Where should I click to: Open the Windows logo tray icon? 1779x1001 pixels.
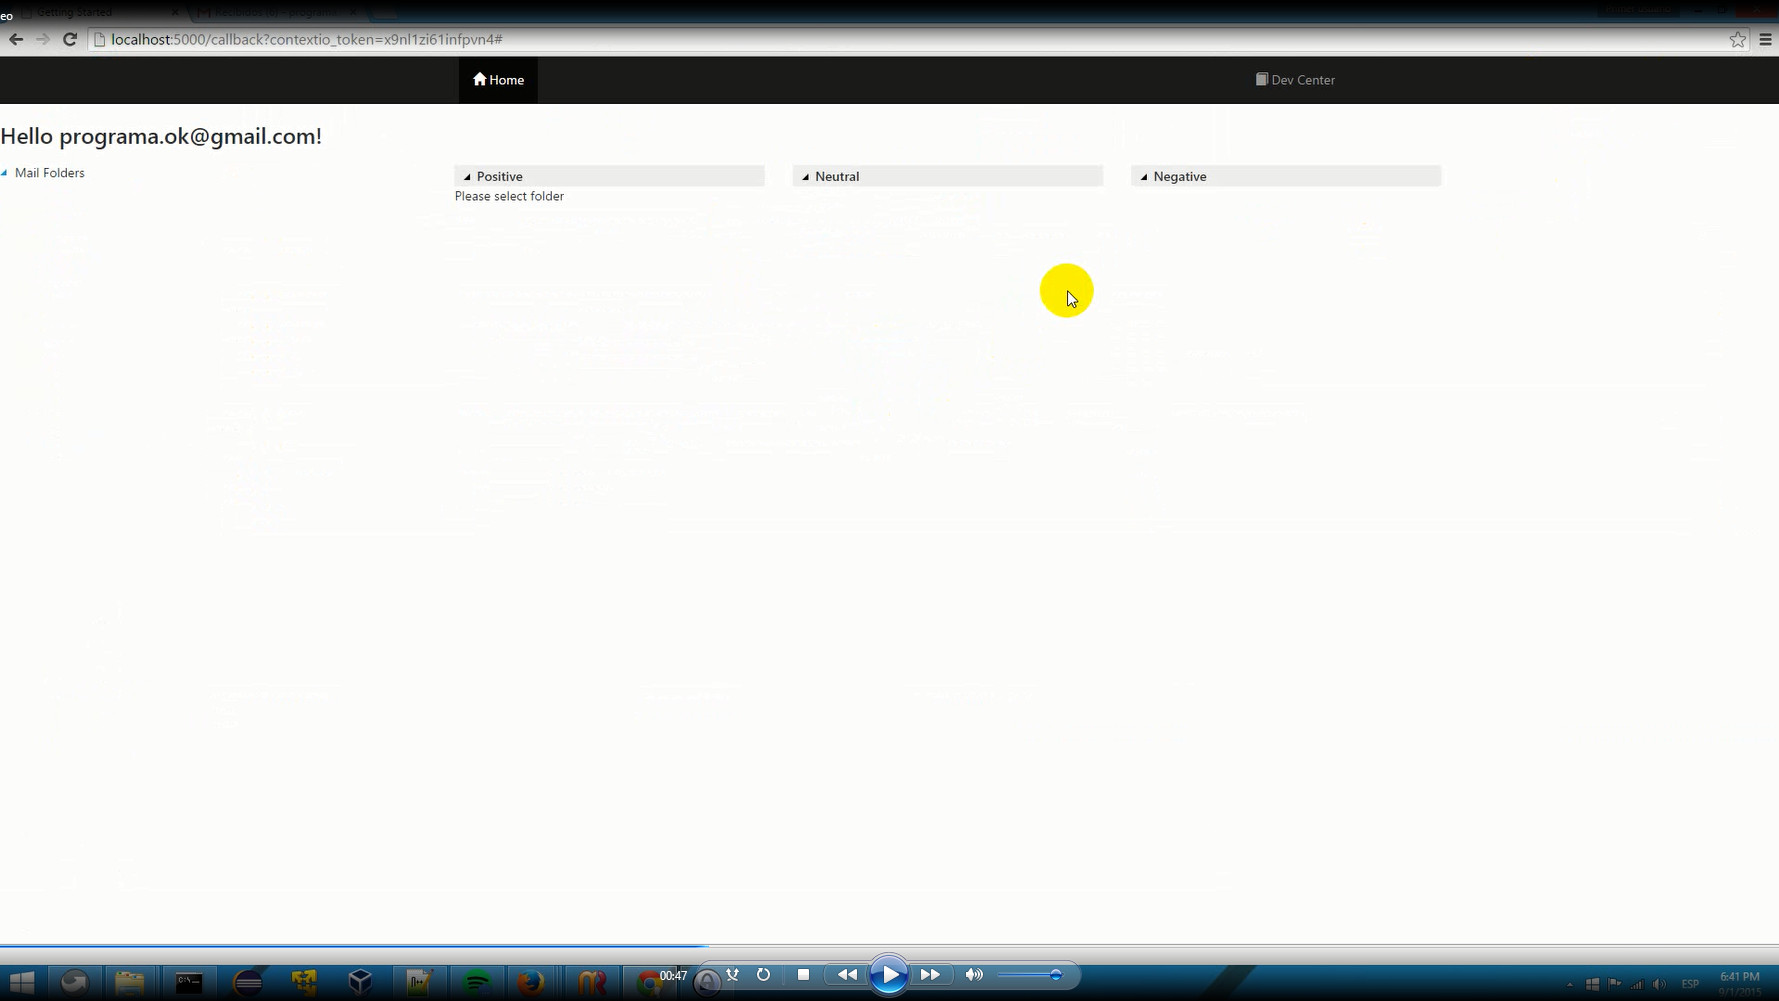pos(1593,985)
